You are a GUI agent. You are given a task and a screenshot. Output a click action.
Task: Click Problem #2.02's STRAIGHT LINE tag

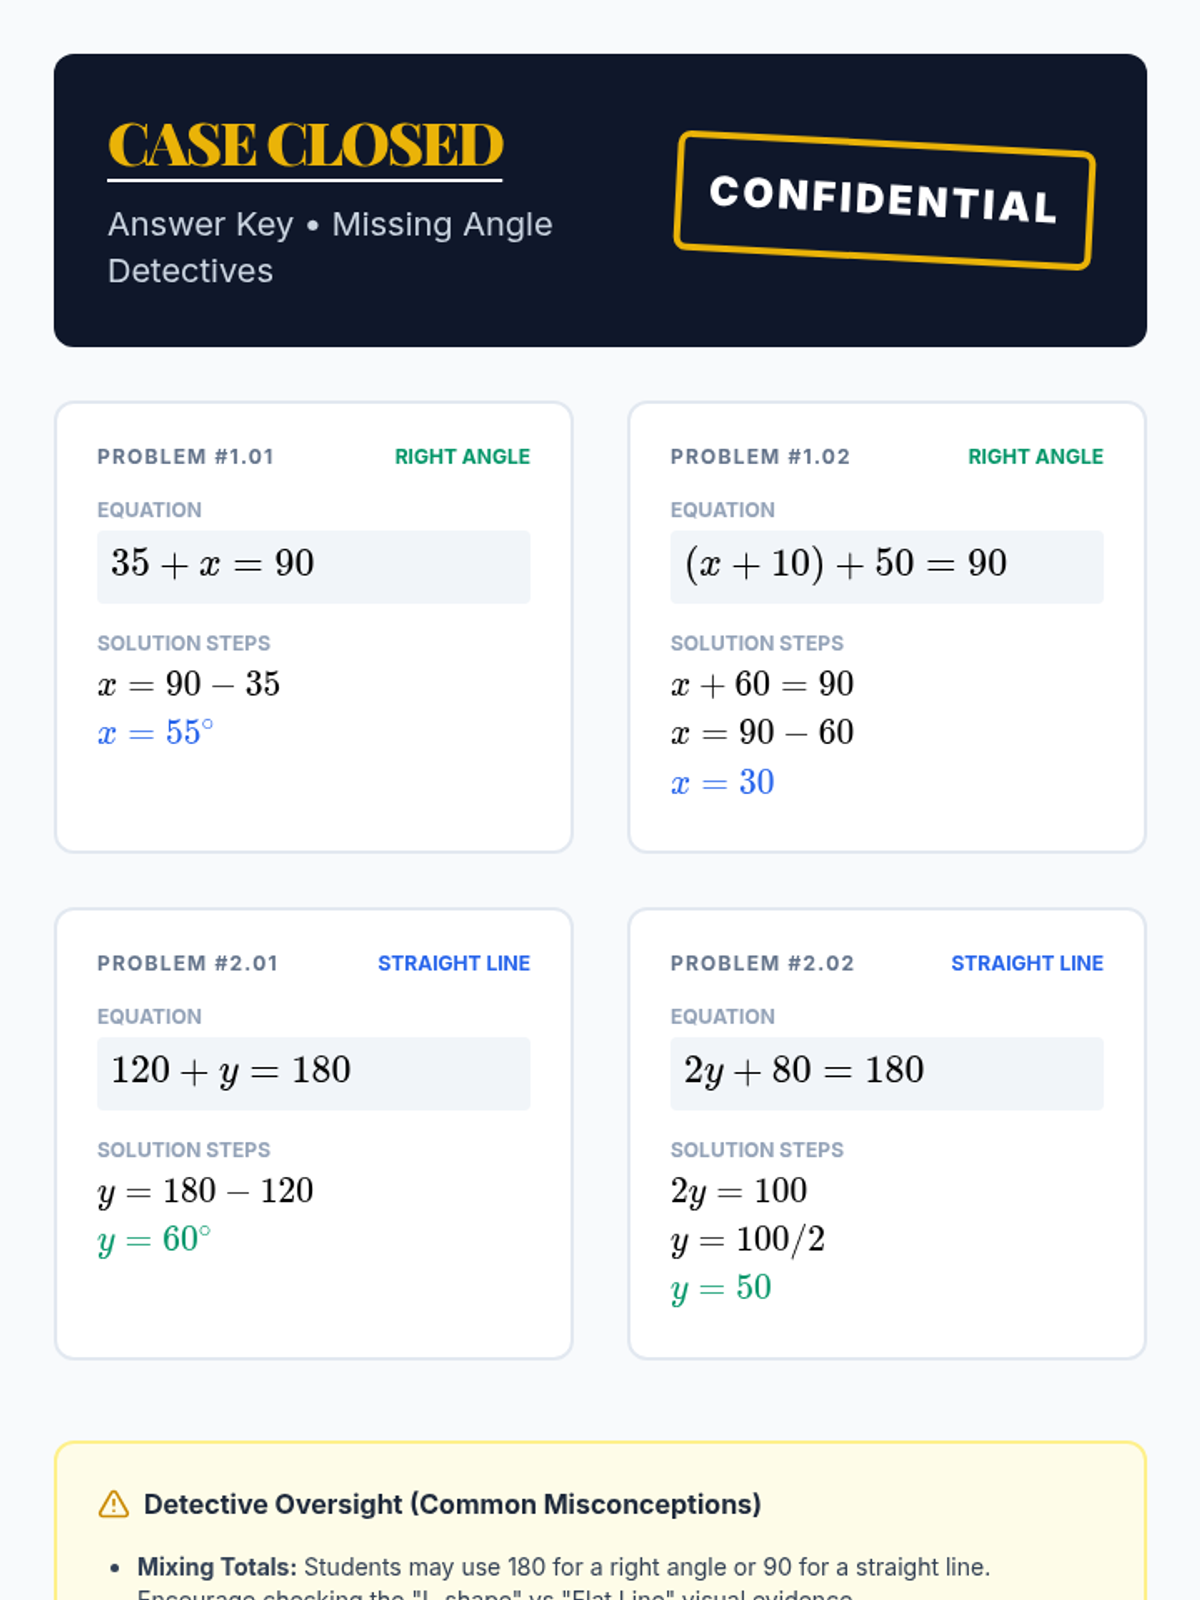click(1027, 964)
